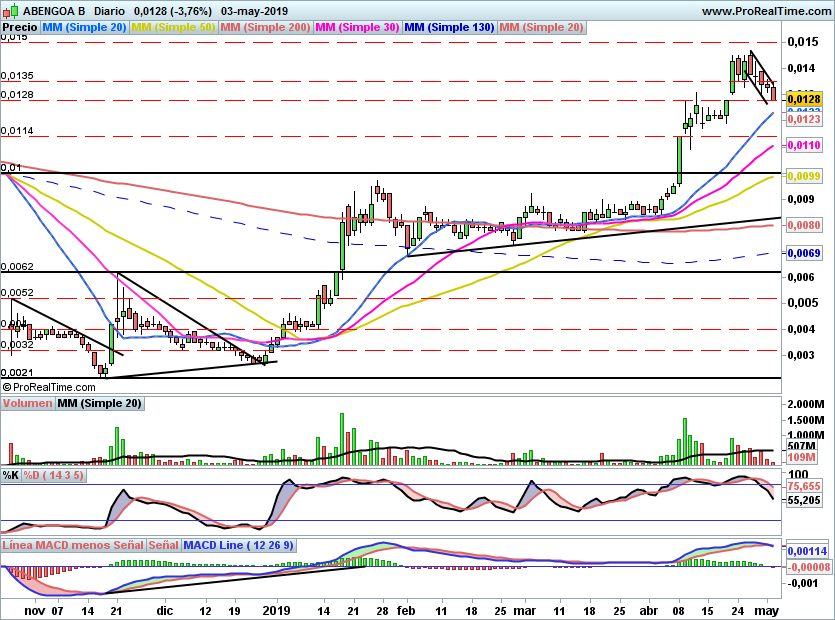
Task: Click the abr label on the time axis
Action: pyautogui.click(x=649, y=610)
